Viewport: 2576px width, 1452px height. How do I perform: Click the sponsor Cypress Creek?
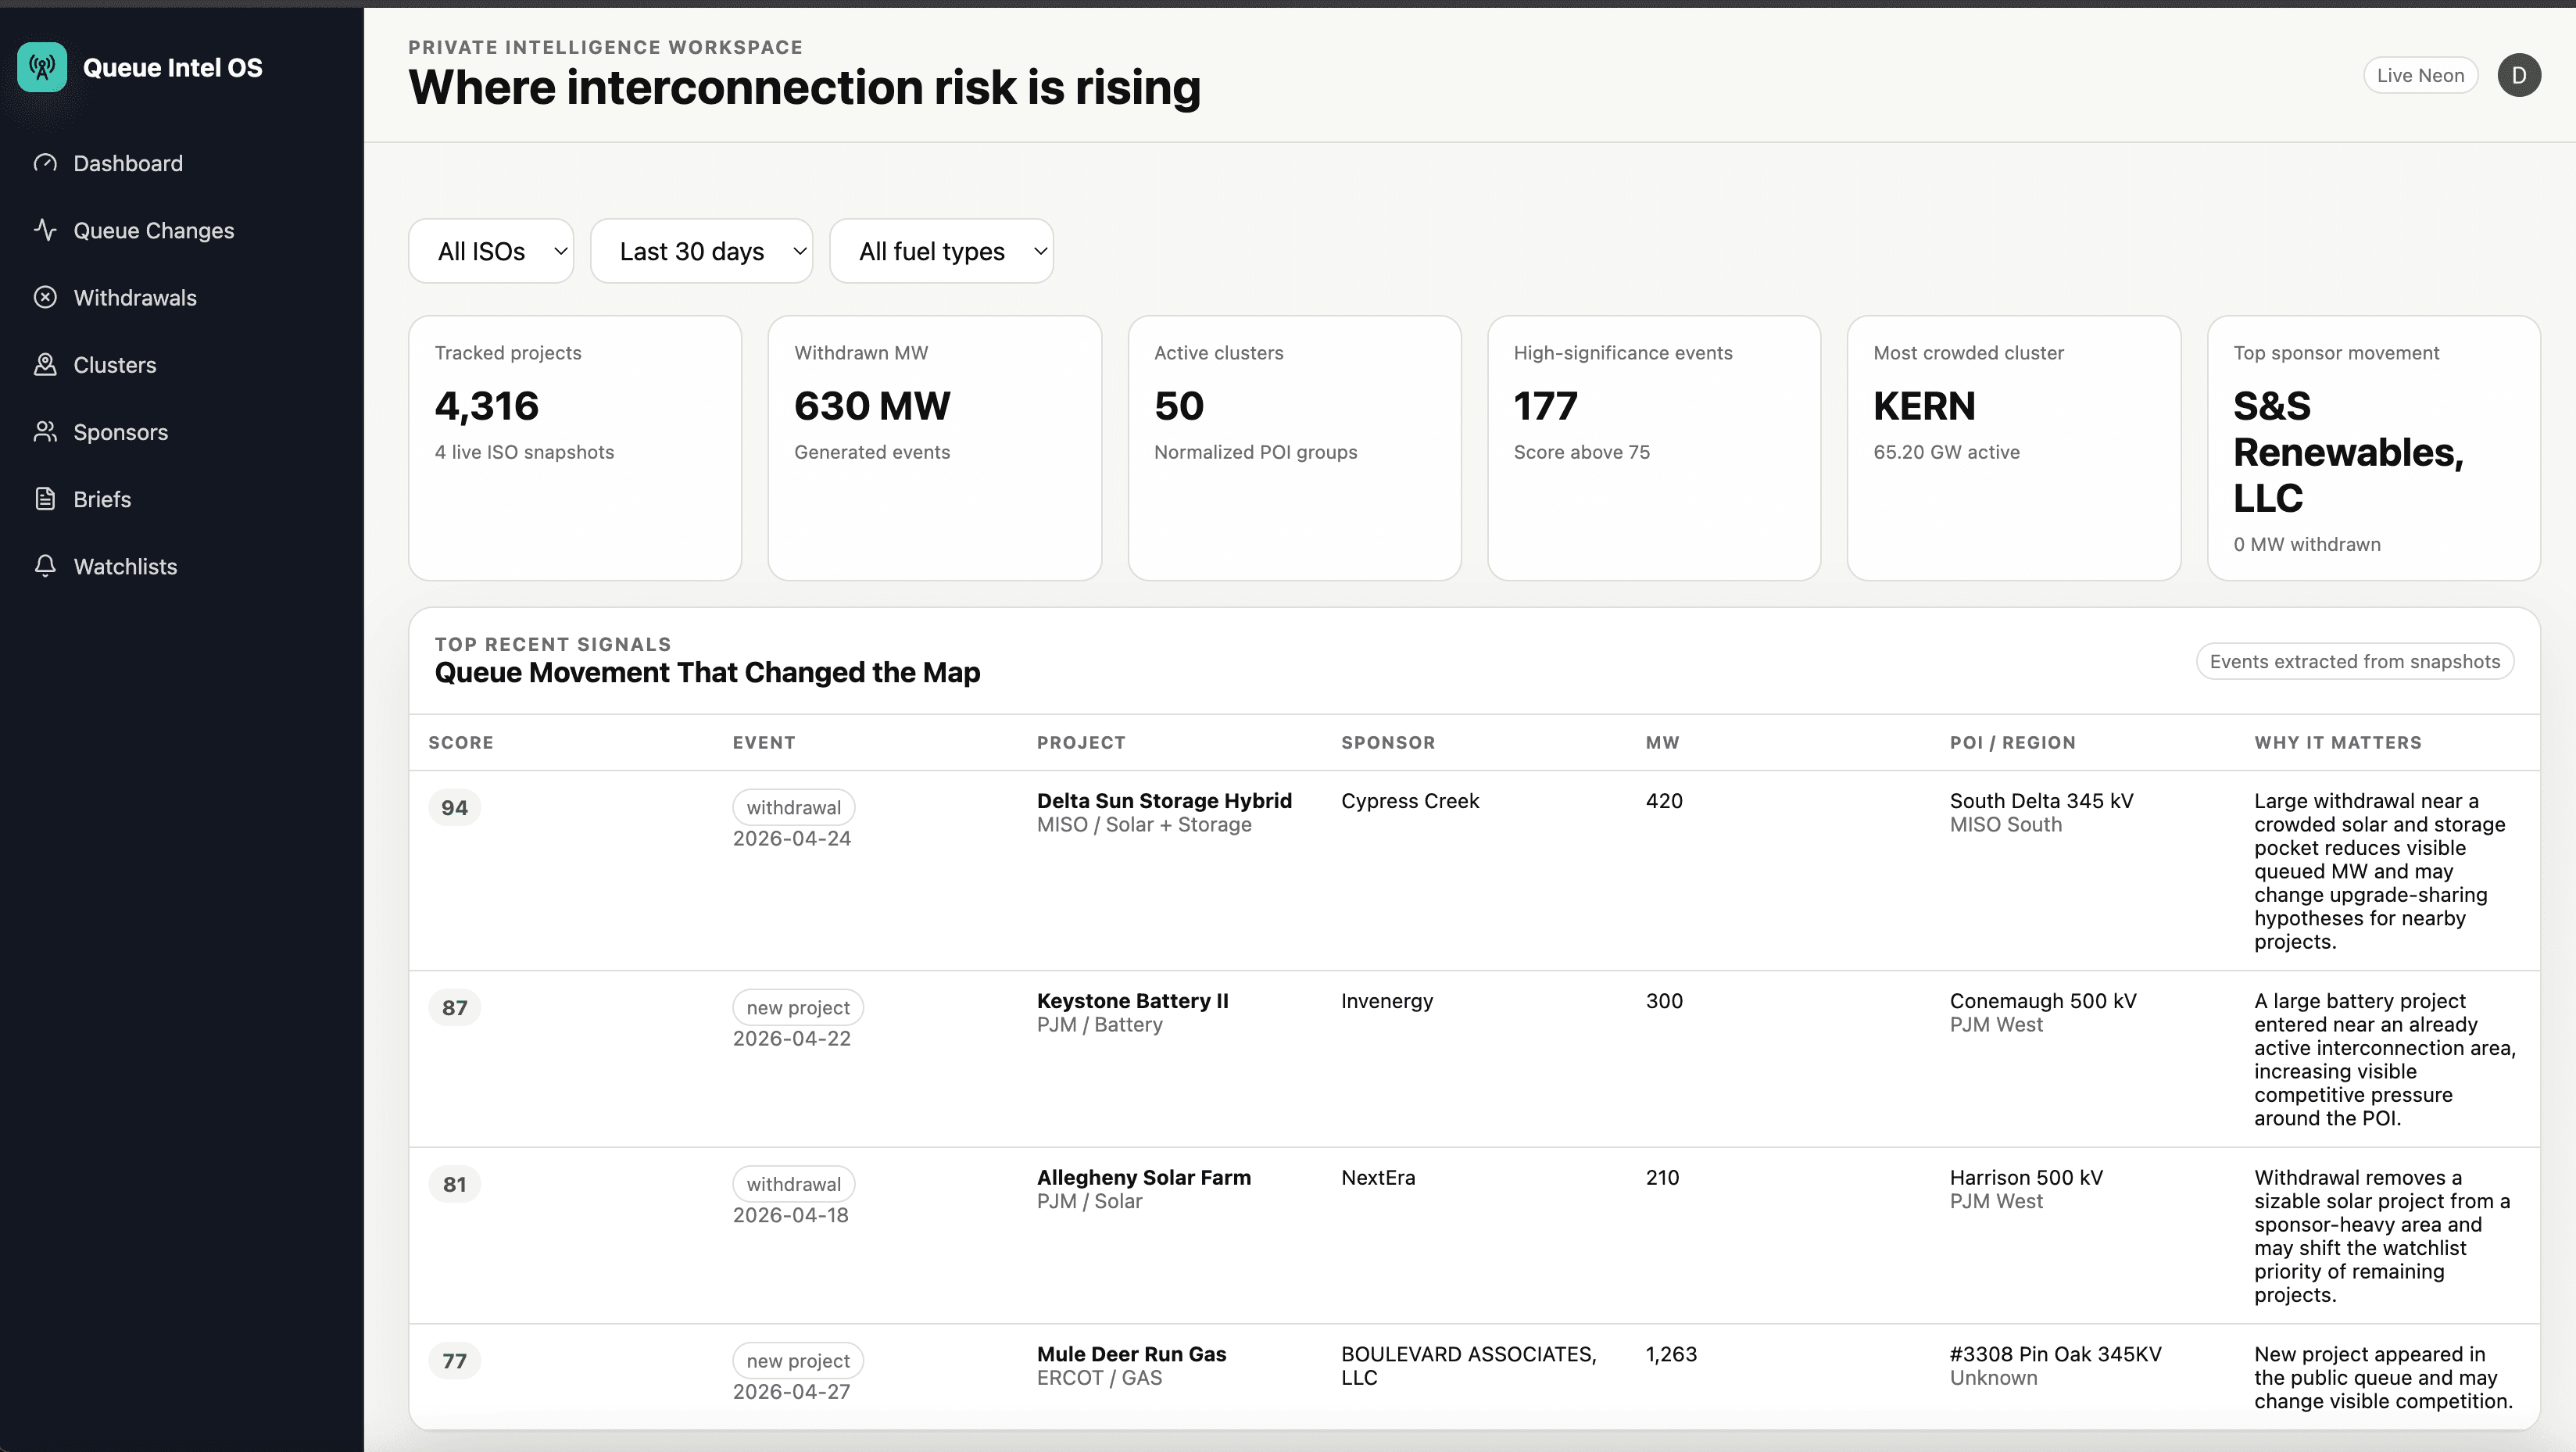coord(1410,800)
